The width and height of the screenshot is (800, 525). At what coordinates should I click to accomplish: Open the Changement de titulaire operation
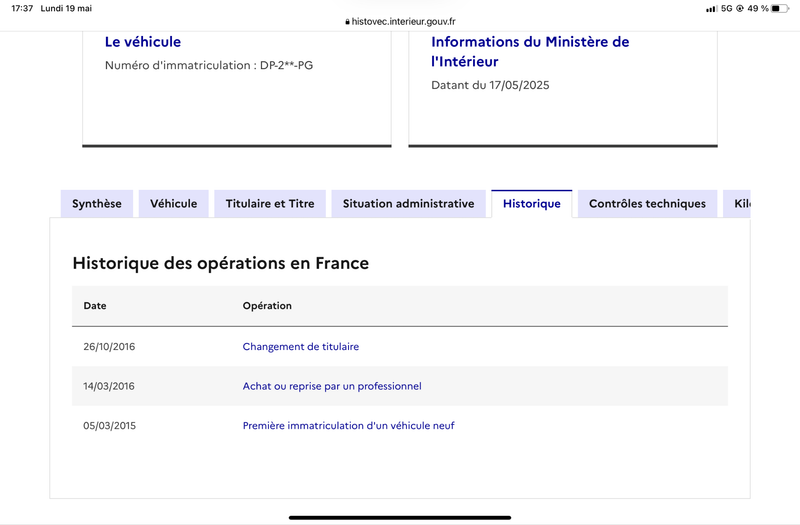[x=300, y=347]
